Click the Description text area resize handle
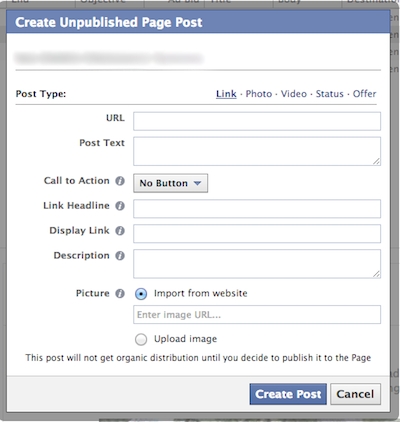The width and height of the screenshot is (400, 422). pos(376,274)
